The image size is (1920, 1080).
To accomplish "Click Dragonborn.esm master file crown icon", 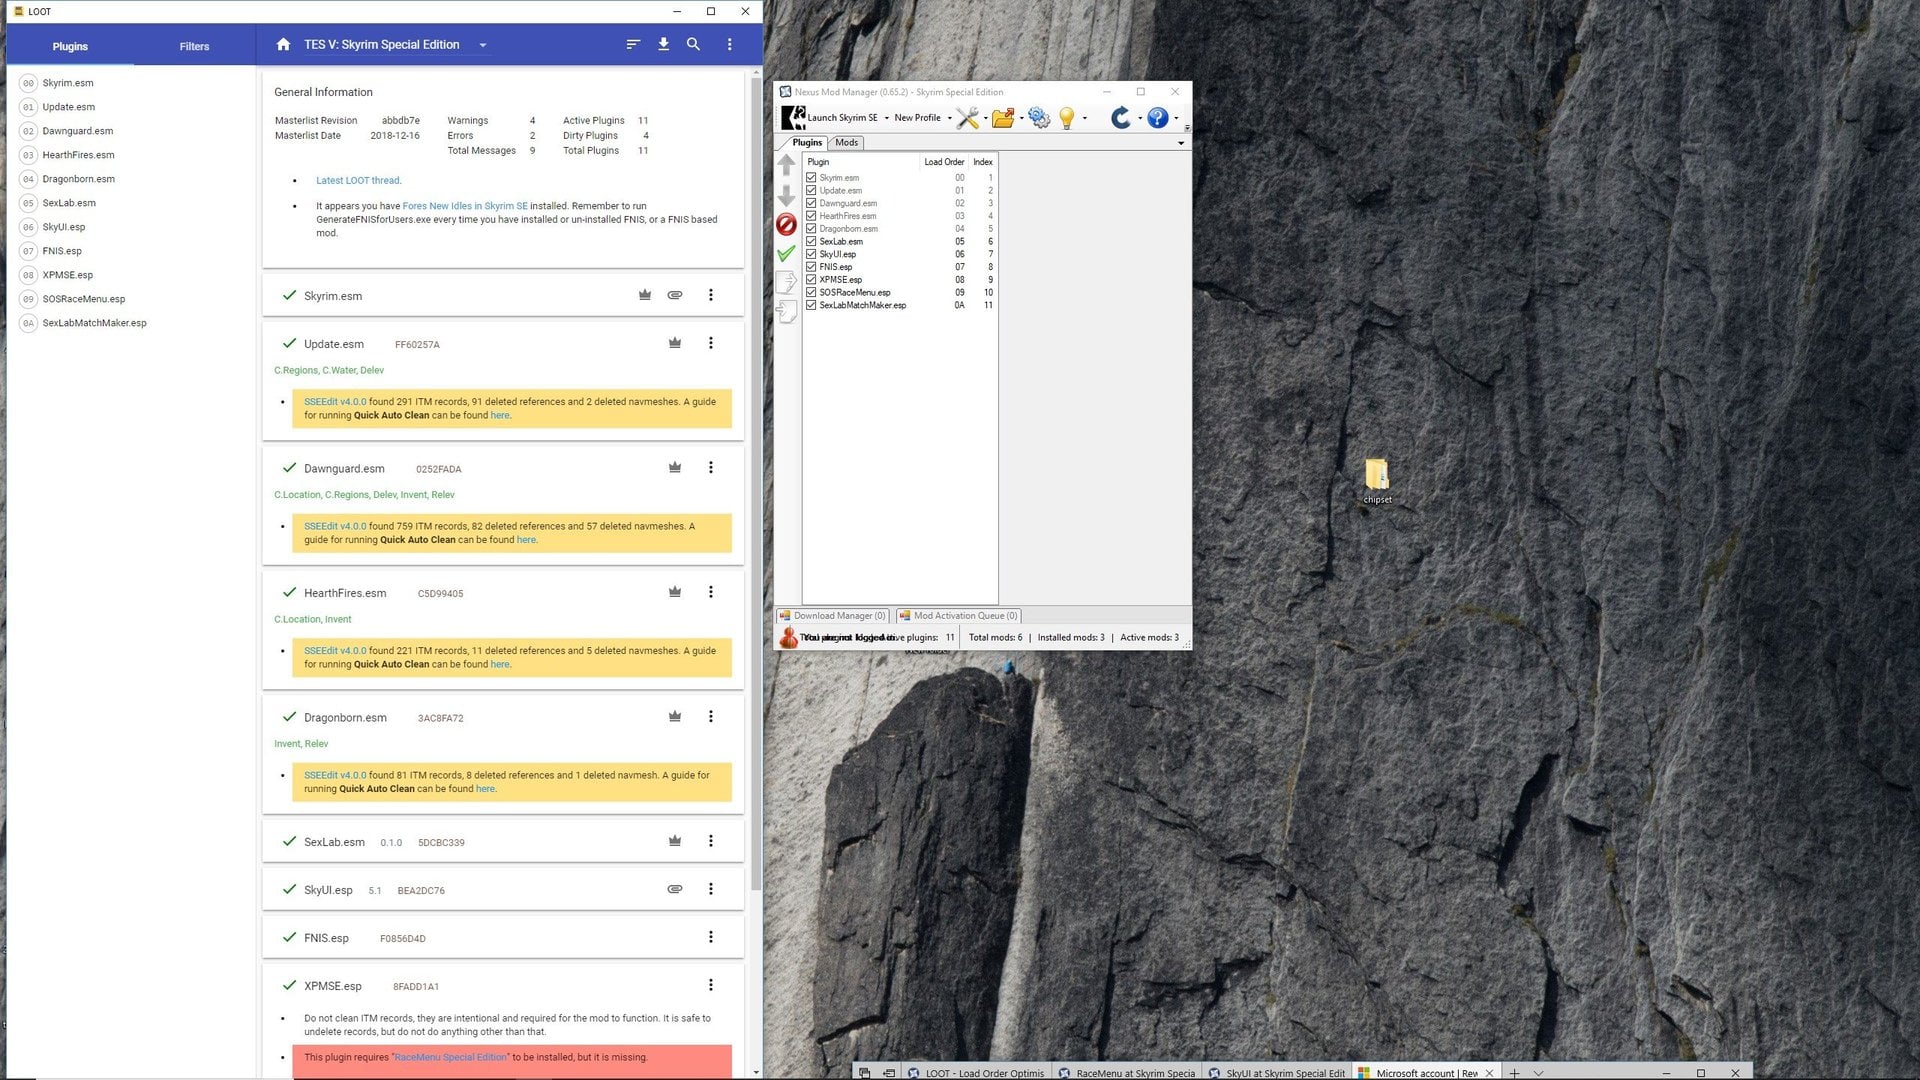I will click(x=675, y=716).
